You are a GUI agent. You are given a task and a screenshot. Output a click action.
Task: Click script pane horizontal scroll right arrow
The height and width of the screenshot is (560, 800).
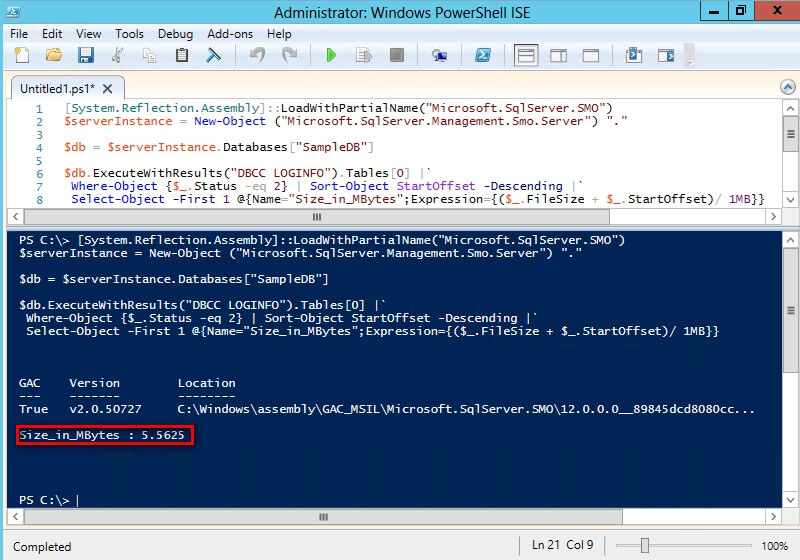click(x=773, y=216)
